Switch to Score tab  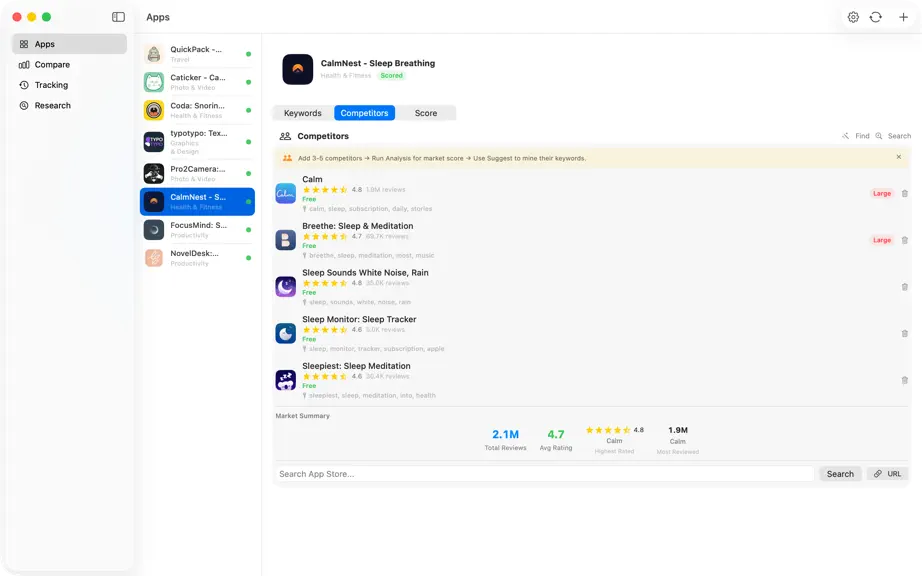coord(426,113)
